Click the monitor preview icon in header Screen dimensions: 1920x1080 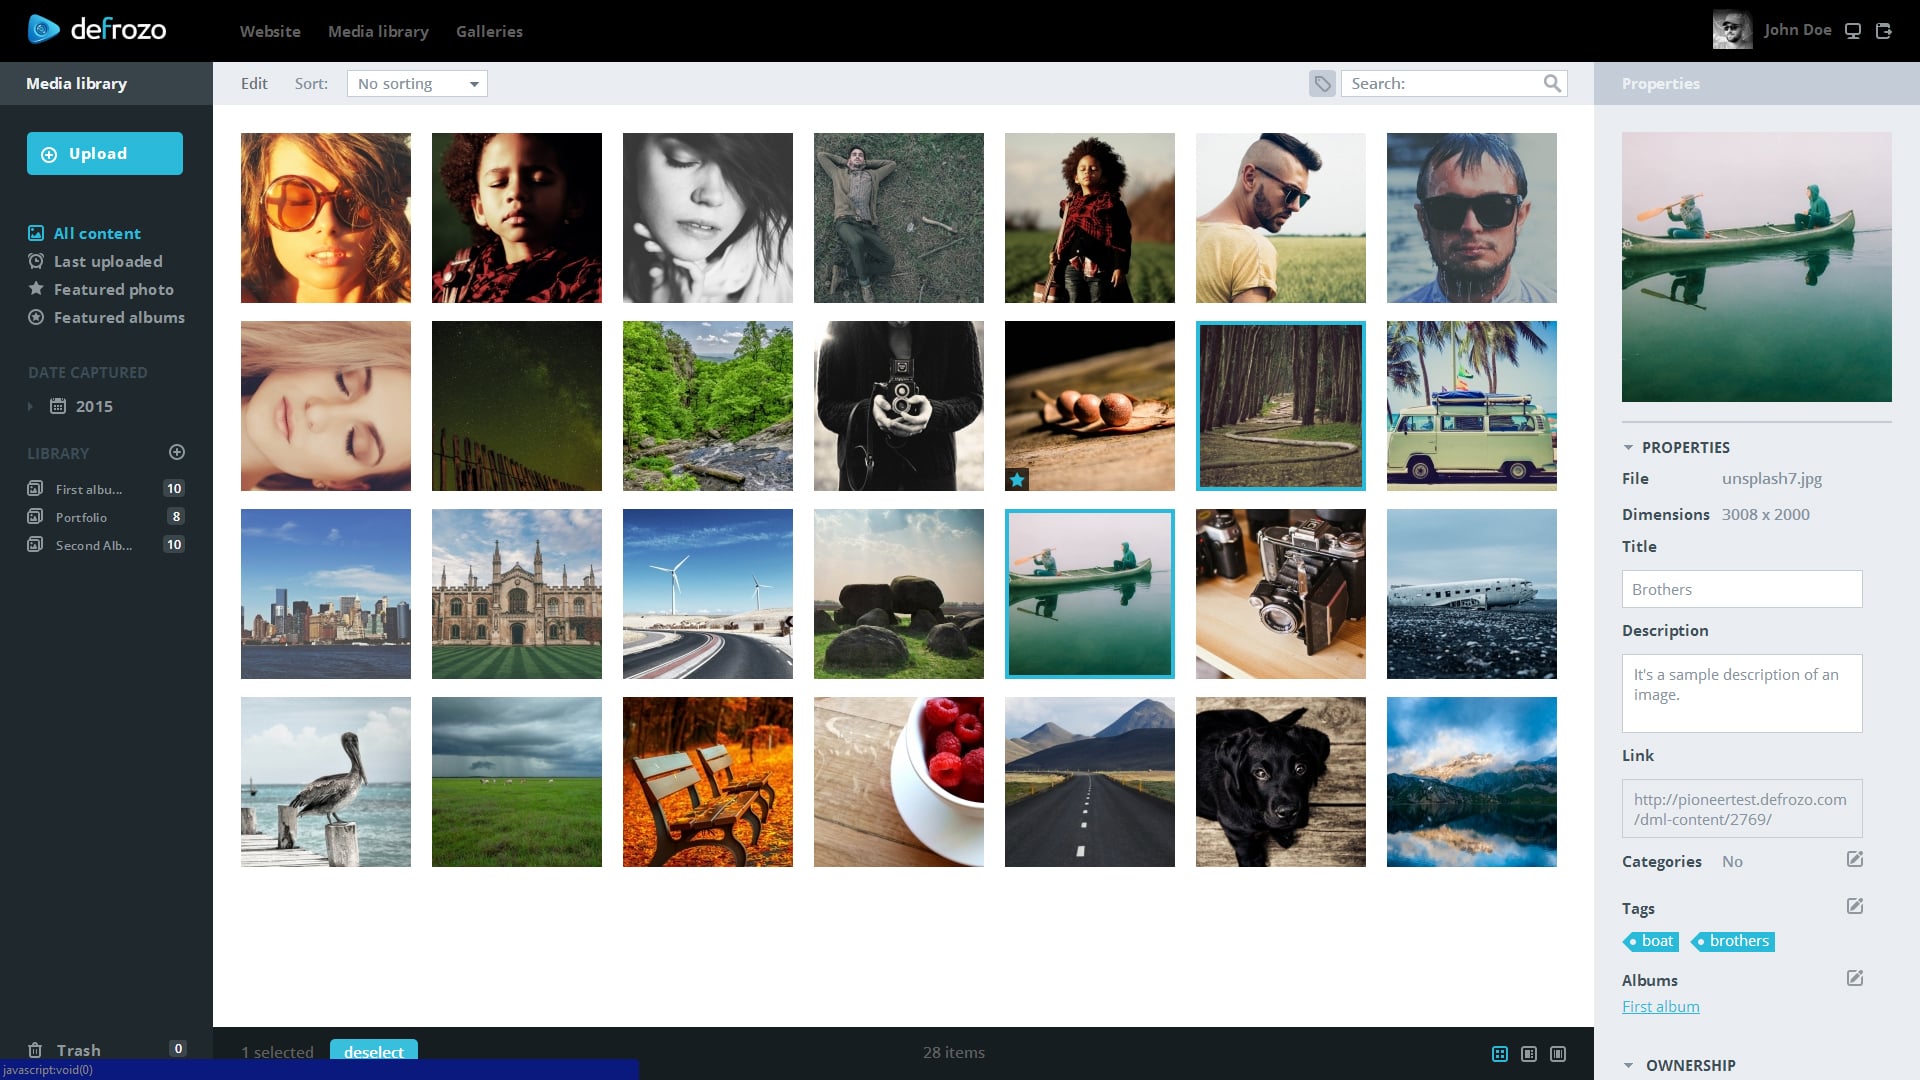tap(1853, 31)
